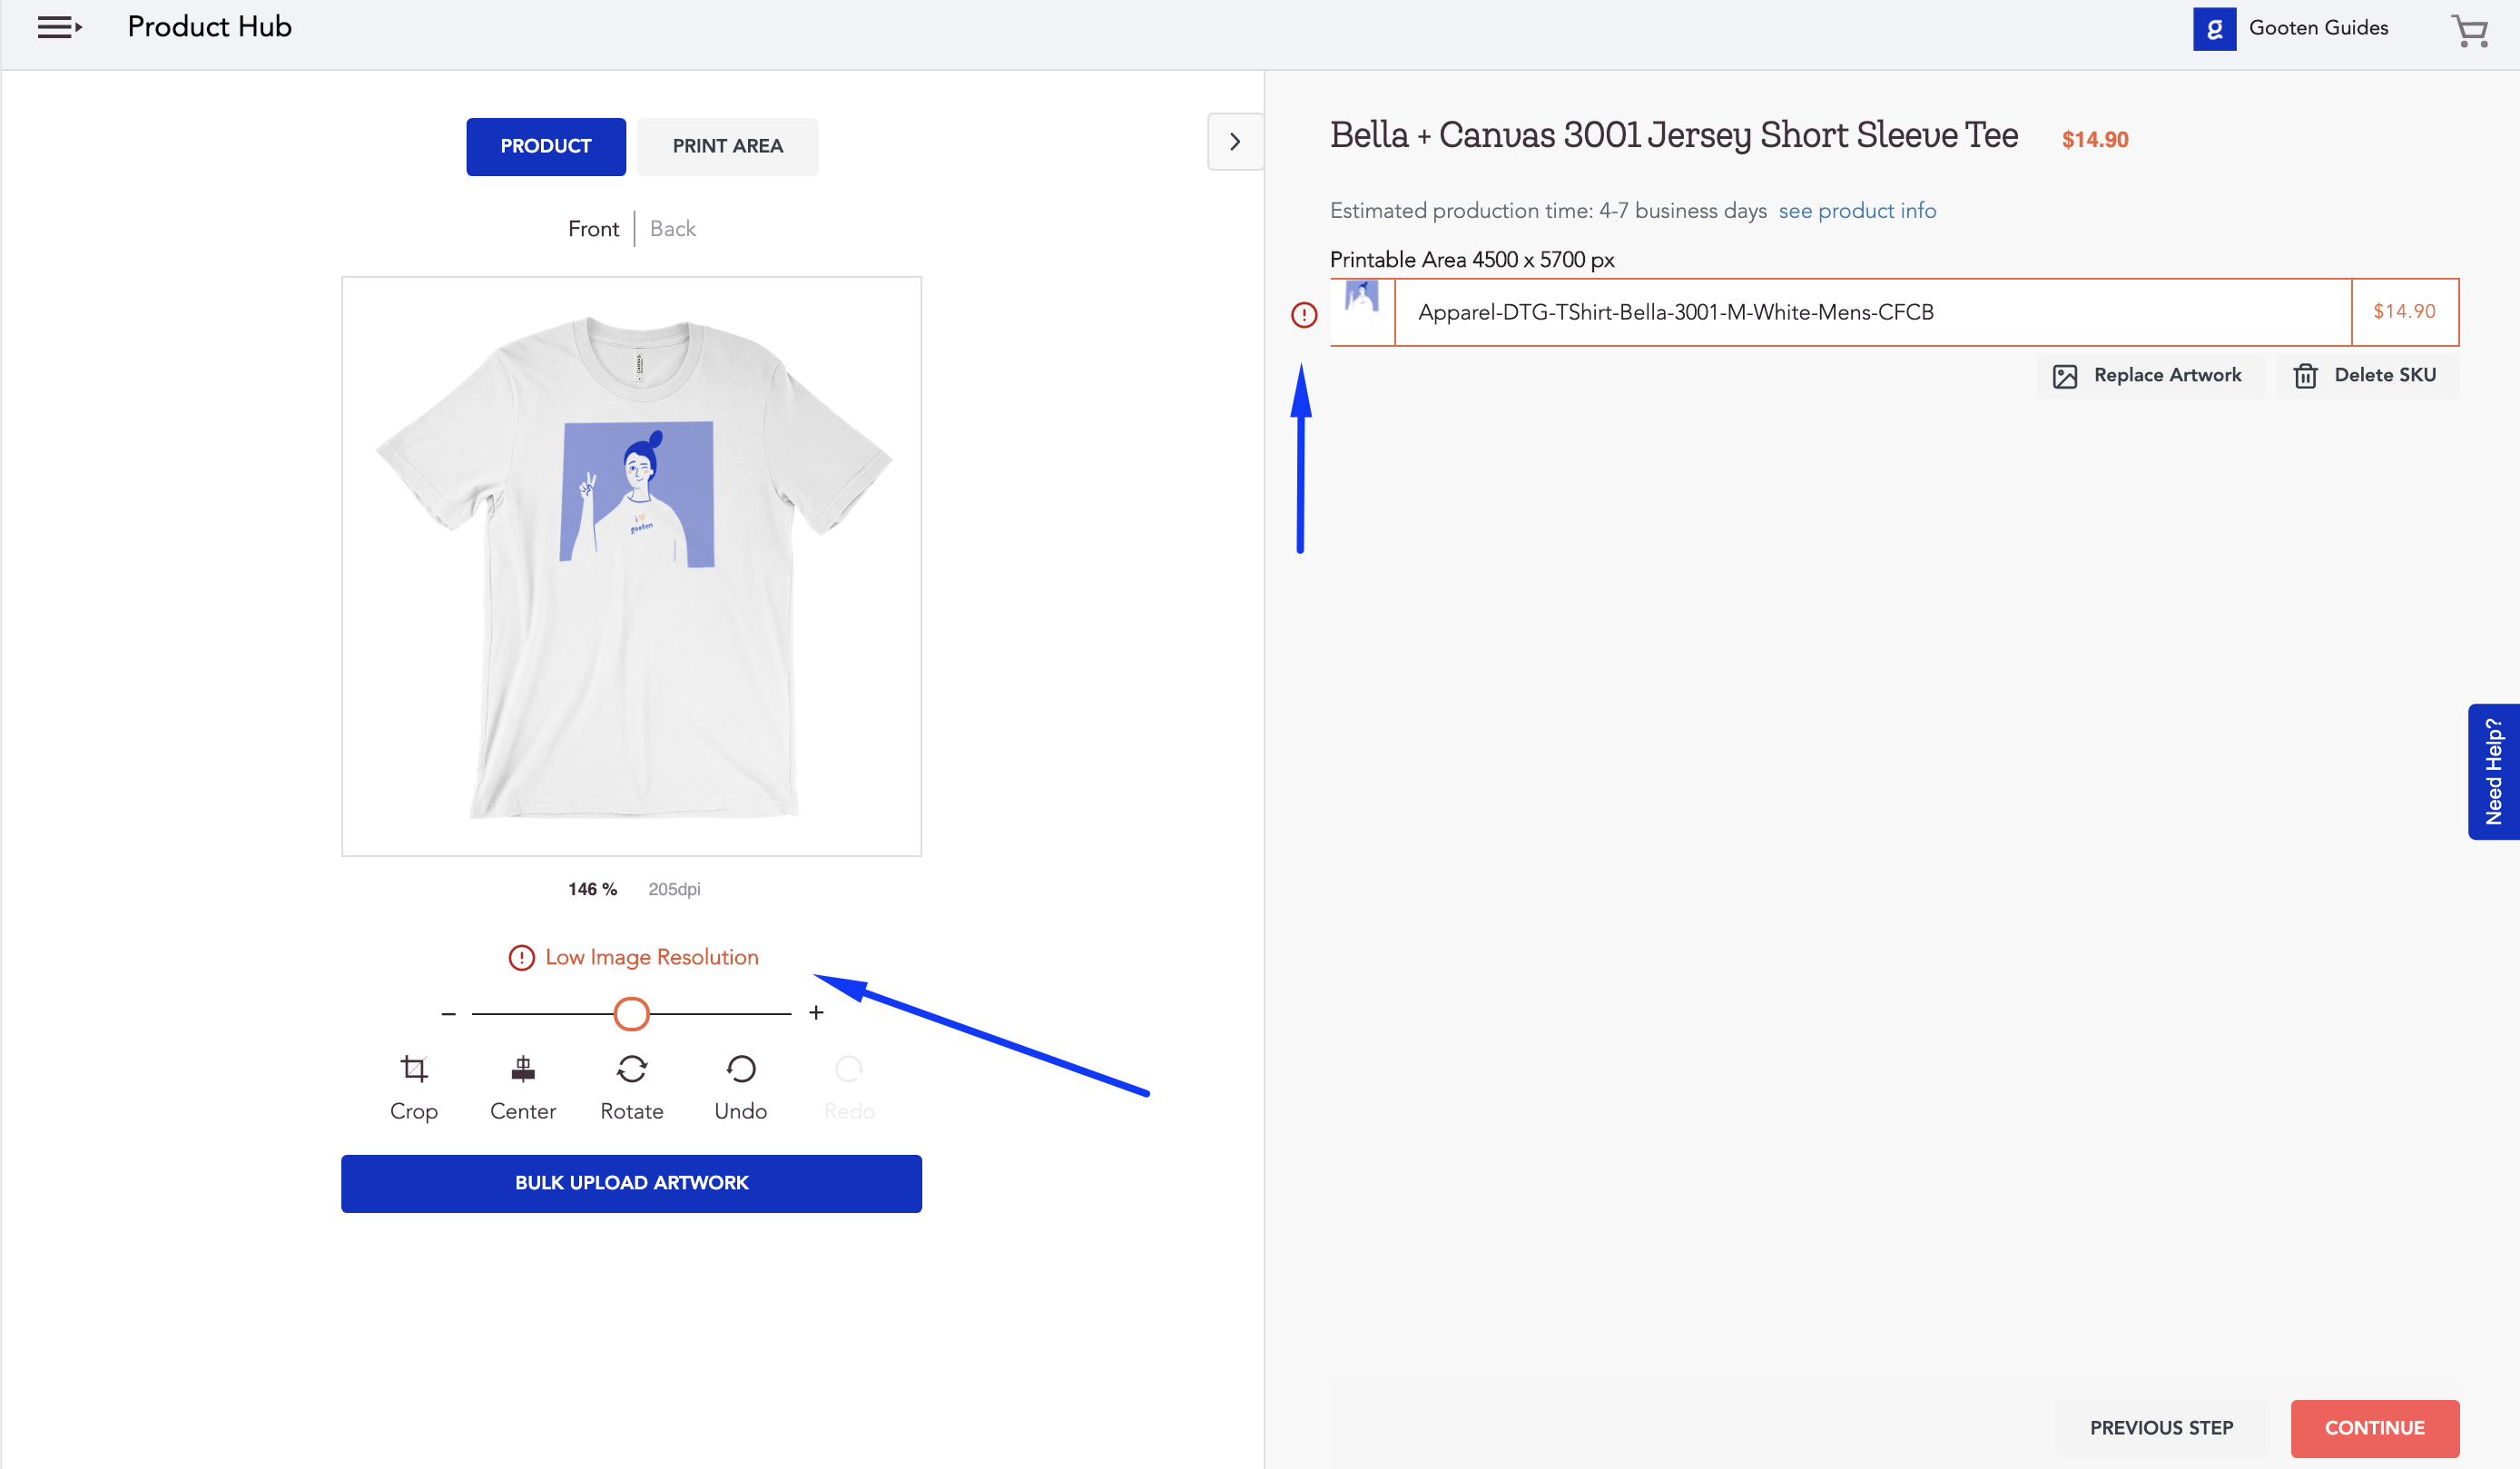The image size is (2520, 1469).
Task: Select the Crop tool icon
Action: [x=414, y=1069]
